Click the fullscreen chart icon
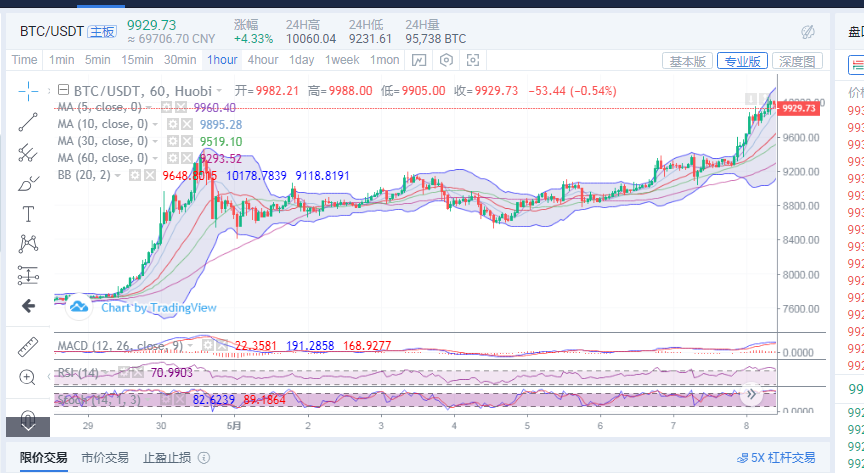Viewport: 864px width, 473px height. (x=473, y=61)
